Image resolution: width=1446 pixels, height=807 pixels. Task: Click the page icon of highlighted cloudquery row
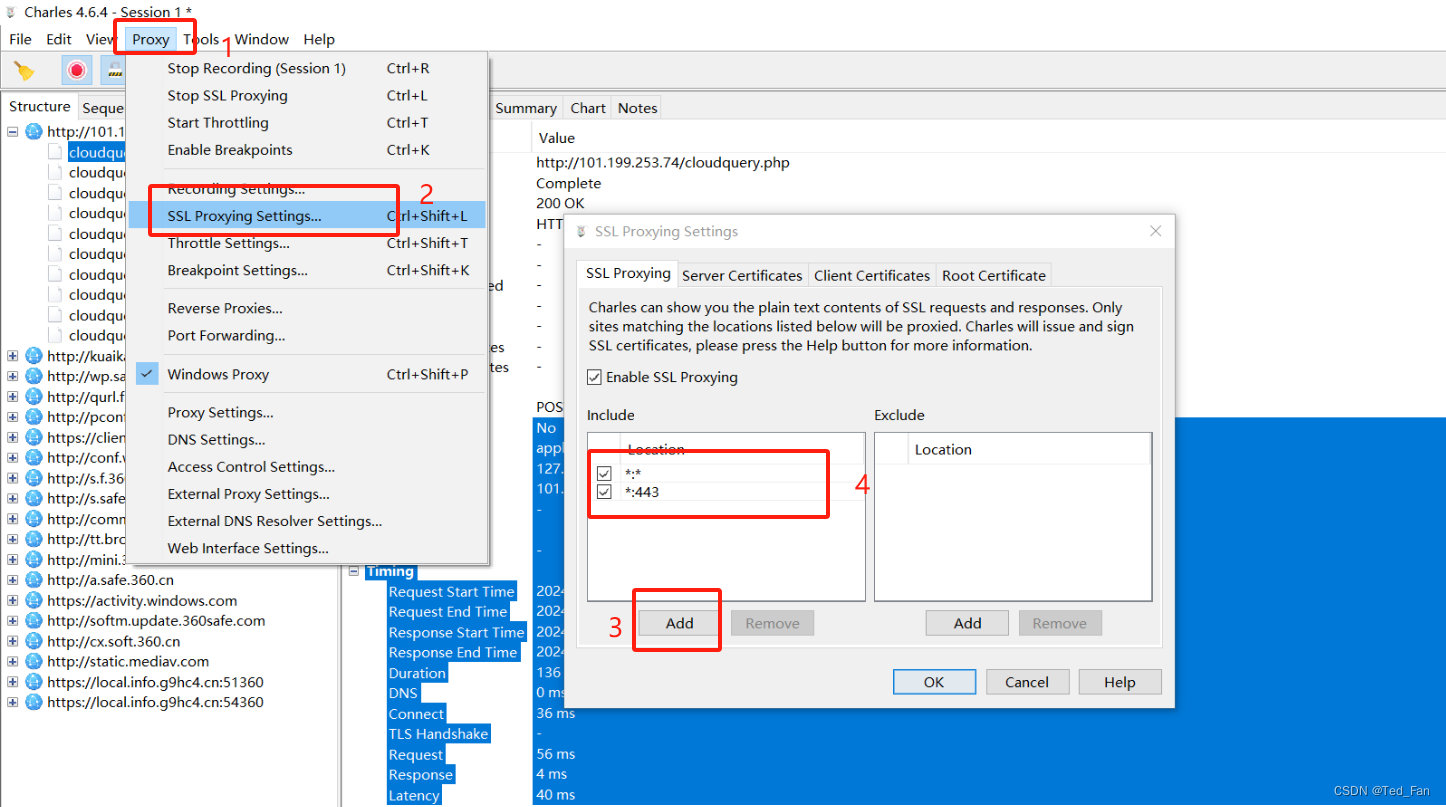point(55,152)
